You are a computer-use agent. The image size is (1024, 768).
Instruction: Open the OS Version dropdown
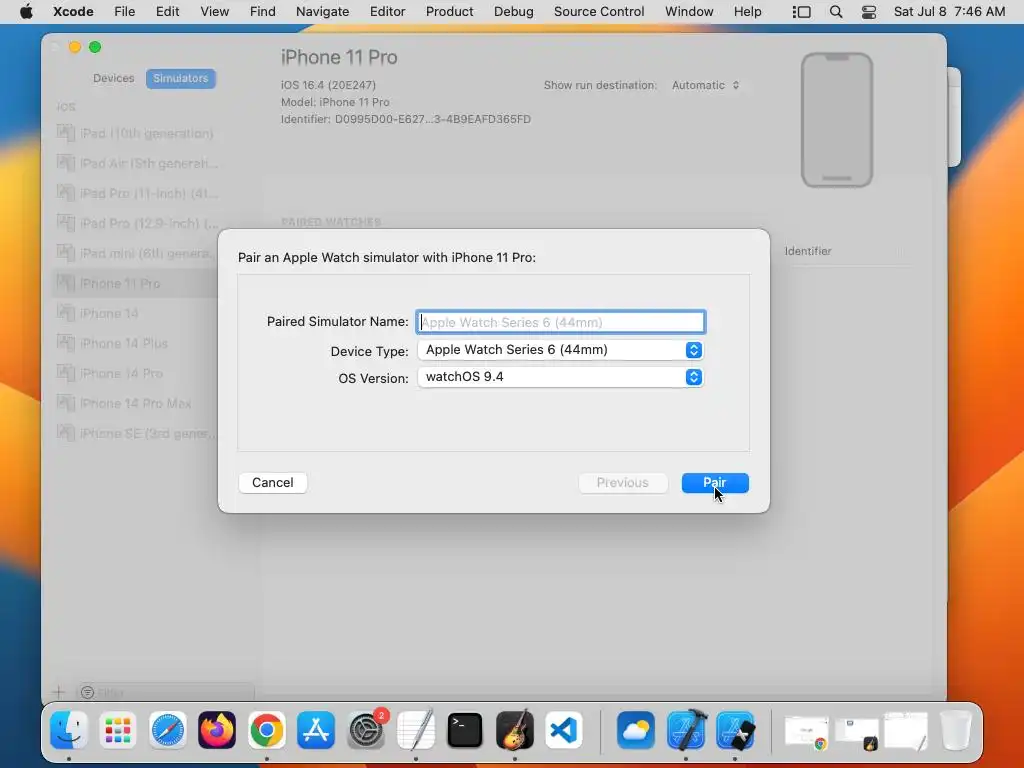pos(560,377)
